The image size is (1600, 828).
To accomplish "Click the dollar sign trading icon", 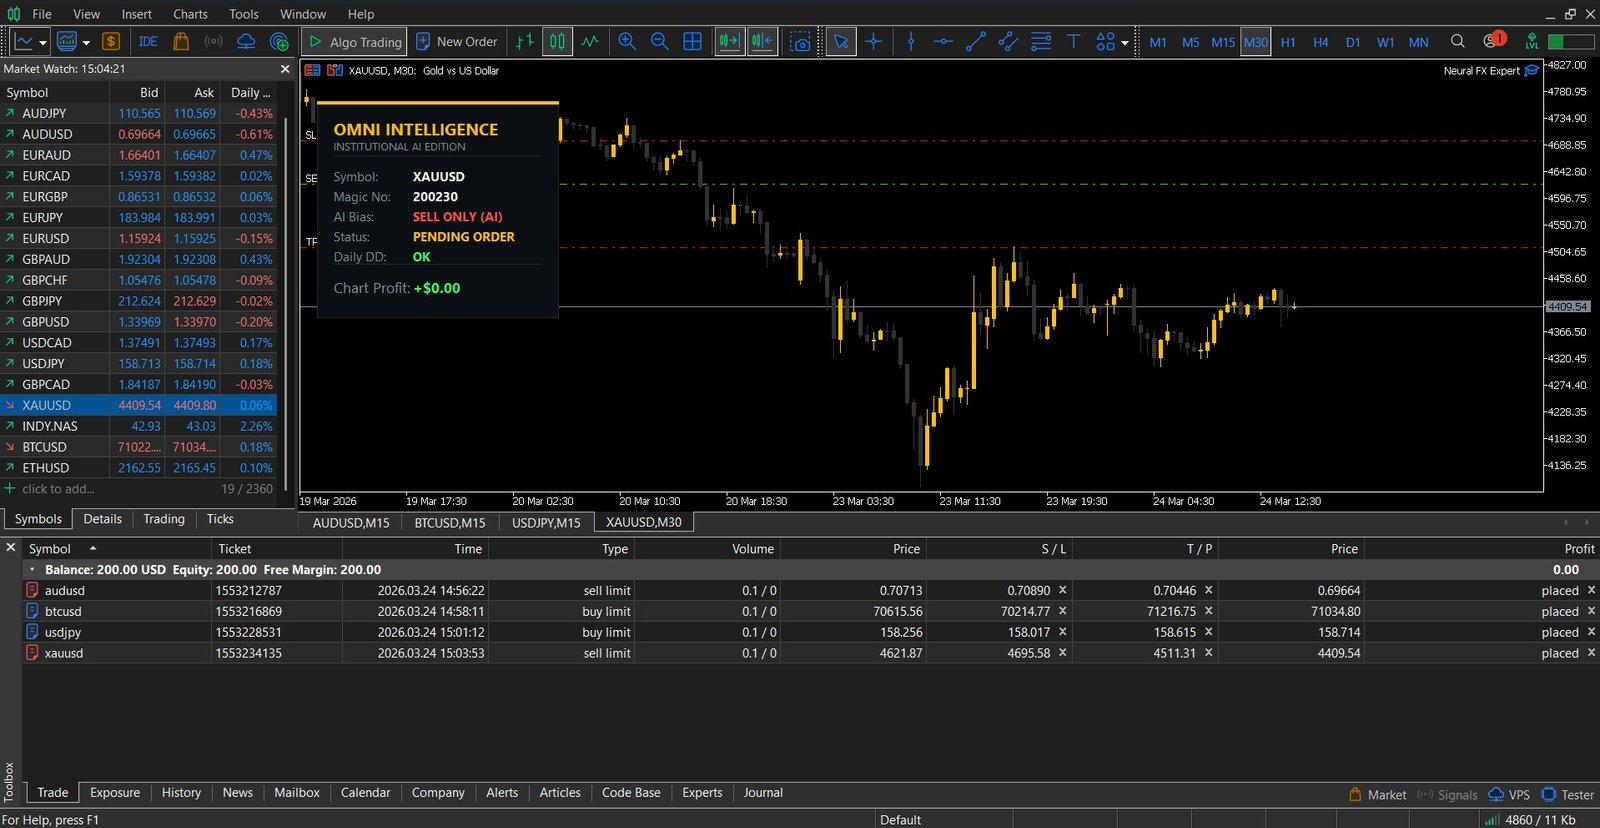I will click(111, 42).
